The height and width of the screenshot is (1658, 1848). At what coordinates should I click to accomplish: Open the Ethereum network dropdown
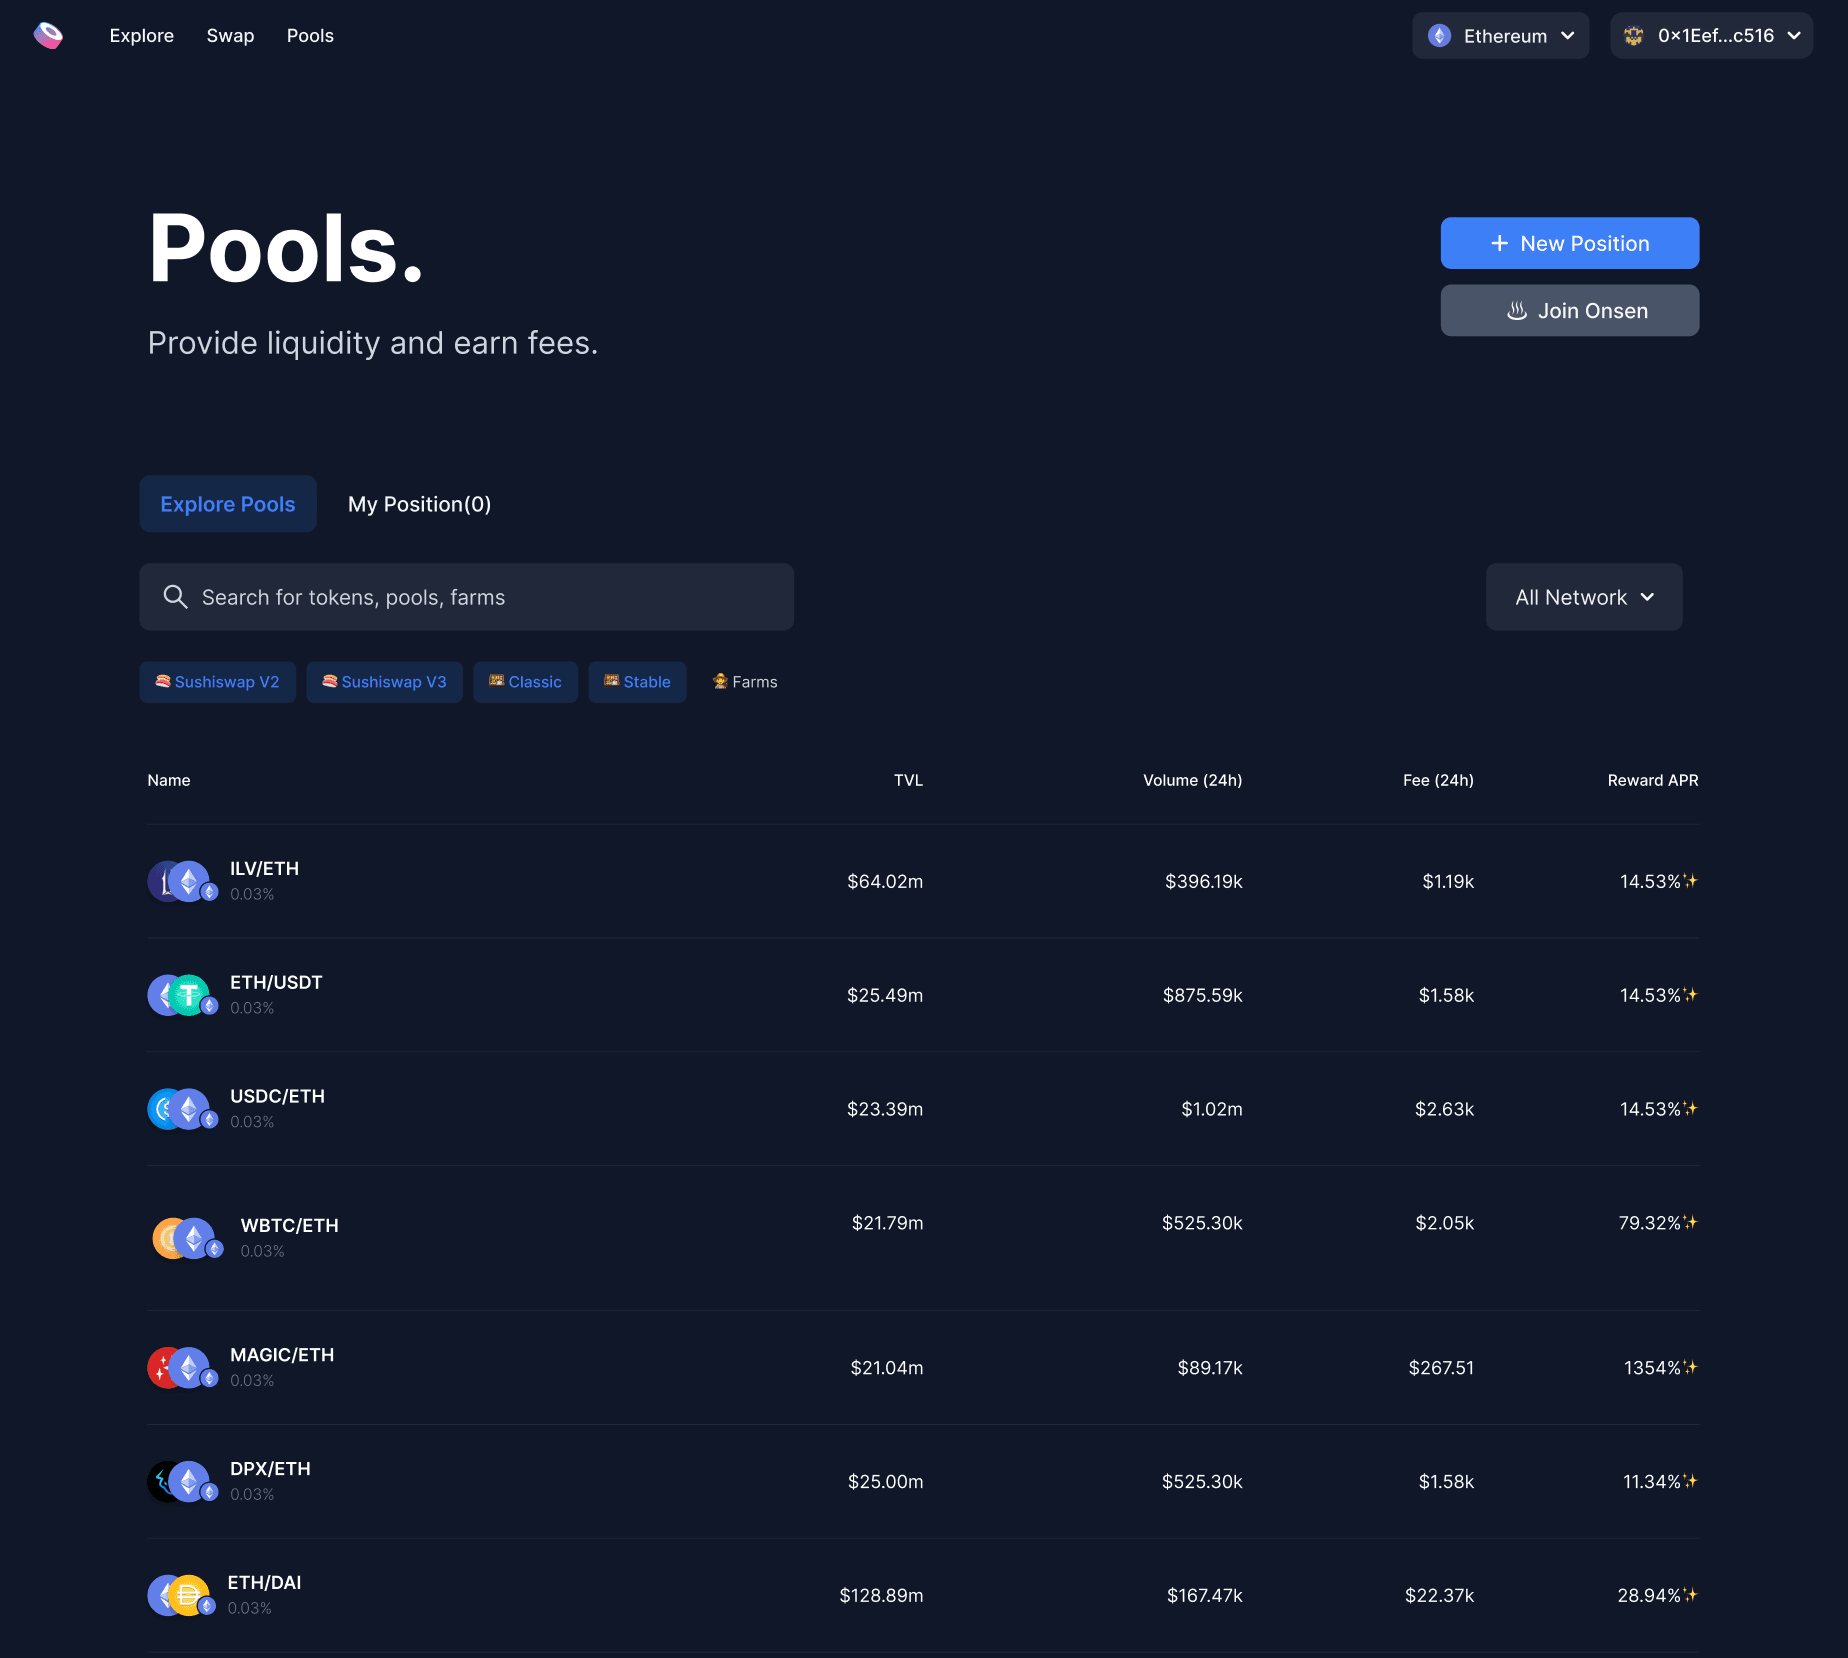coord(1500,36)
